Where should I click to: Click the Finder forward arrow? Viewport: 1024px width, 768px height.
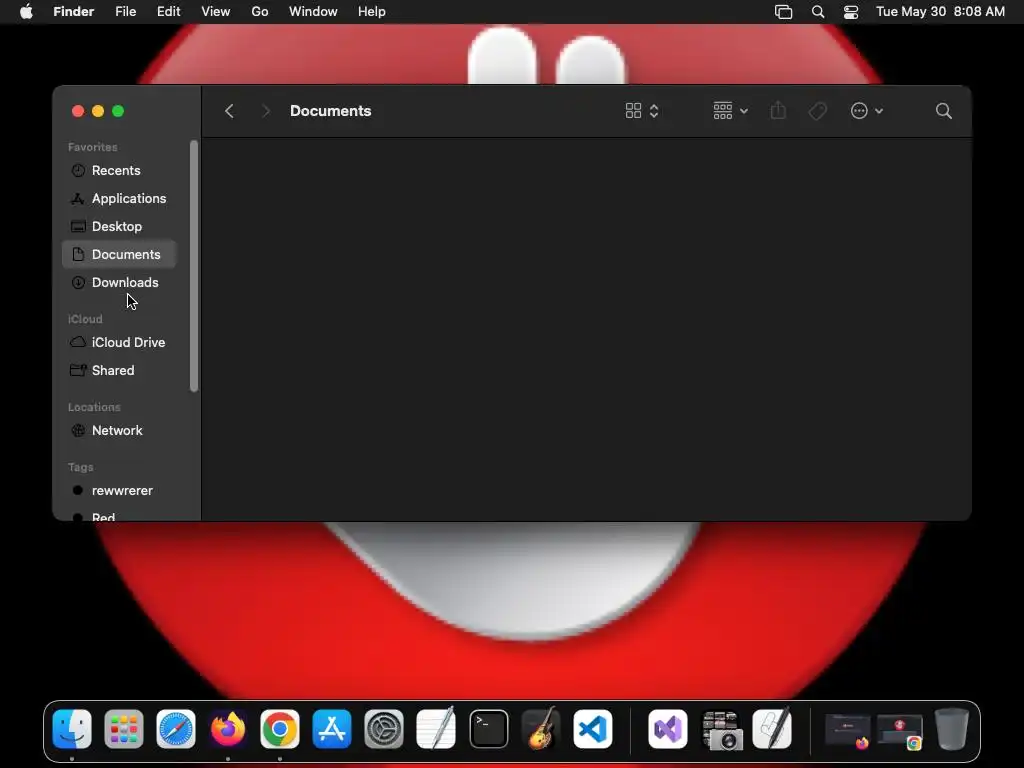click(x=265, y=111)
